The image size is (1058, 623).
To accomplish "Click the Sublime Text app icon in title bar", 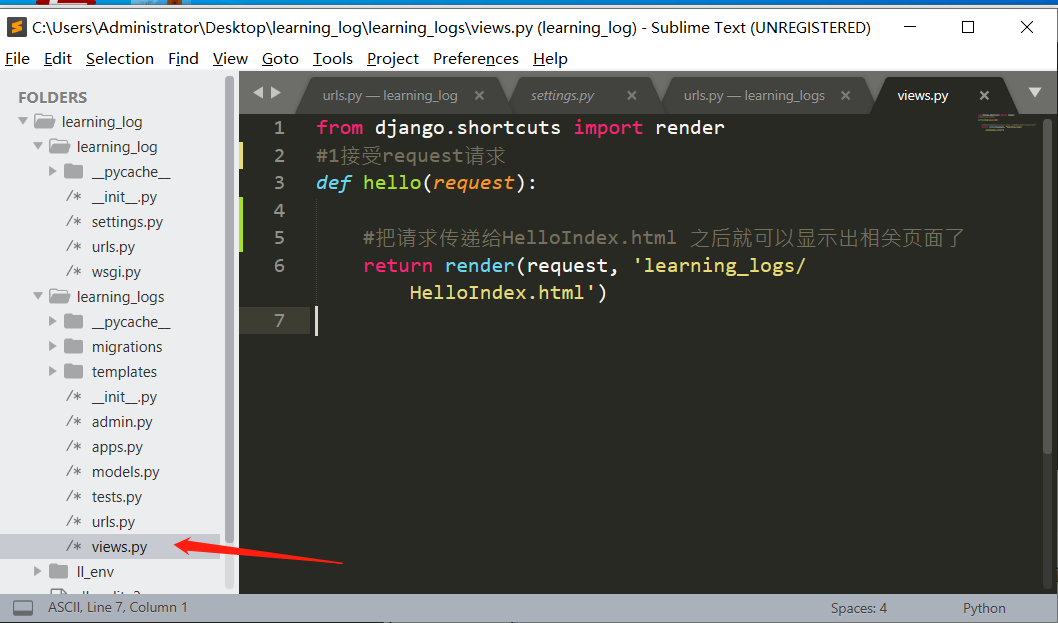I will pos(17,27).
